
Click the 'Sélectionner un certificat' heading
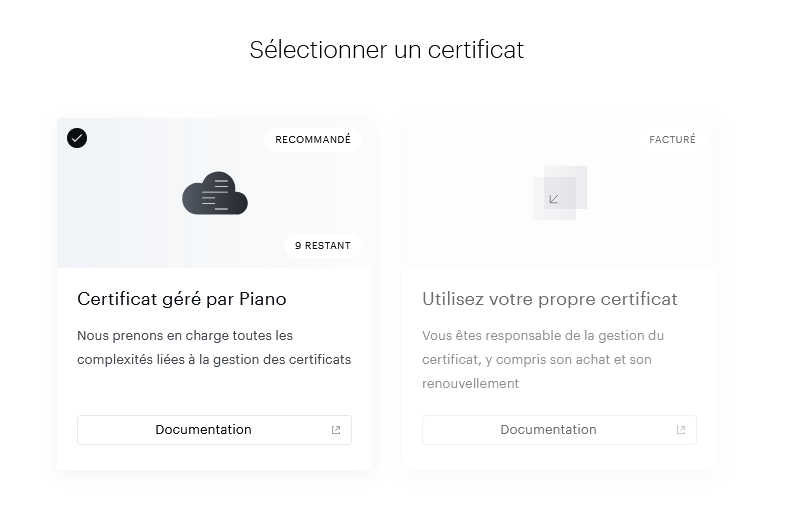(x=386, y=49)
